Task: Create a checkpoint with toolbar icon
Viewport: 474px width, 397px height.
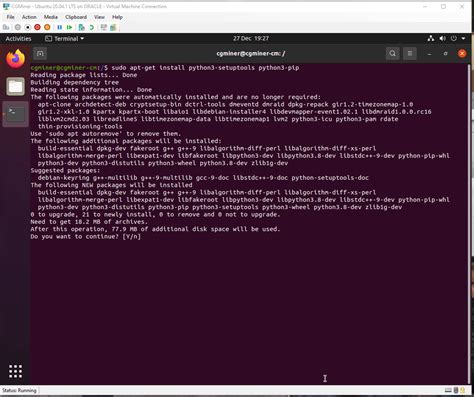Action: tap(81, 27)
